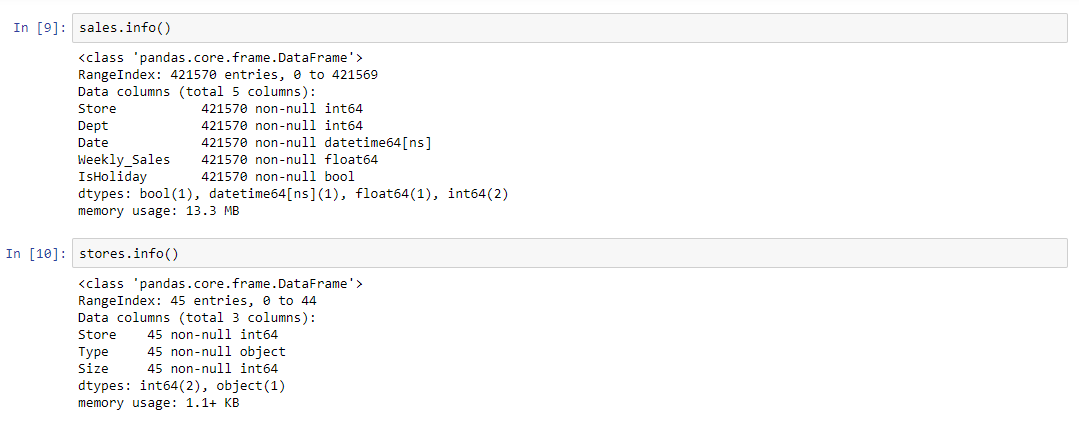Click the IsHoliday bool output row

[x=216, y=177]
